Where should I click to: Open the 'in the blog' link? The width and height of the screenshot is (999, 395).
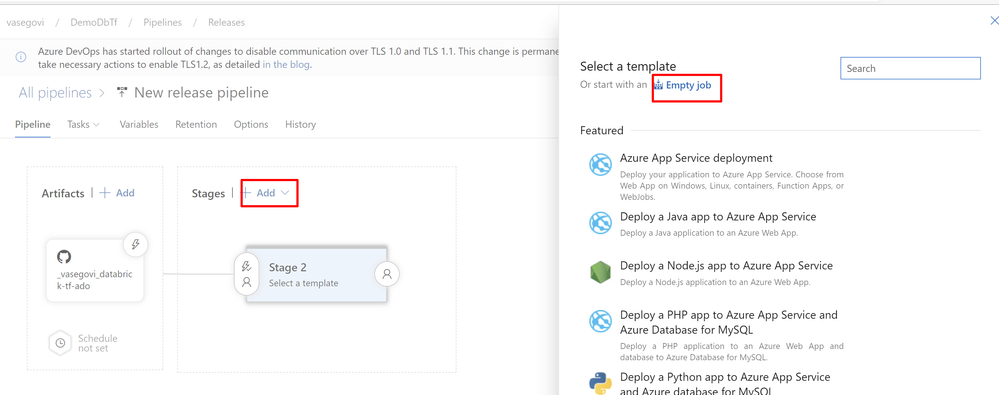click(287, 64)
